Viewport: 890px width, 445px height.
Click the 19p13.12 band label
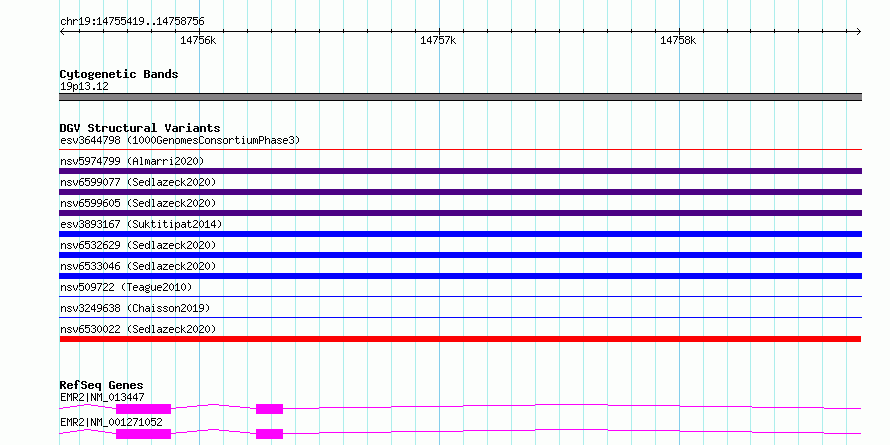[x=84, y=87]
